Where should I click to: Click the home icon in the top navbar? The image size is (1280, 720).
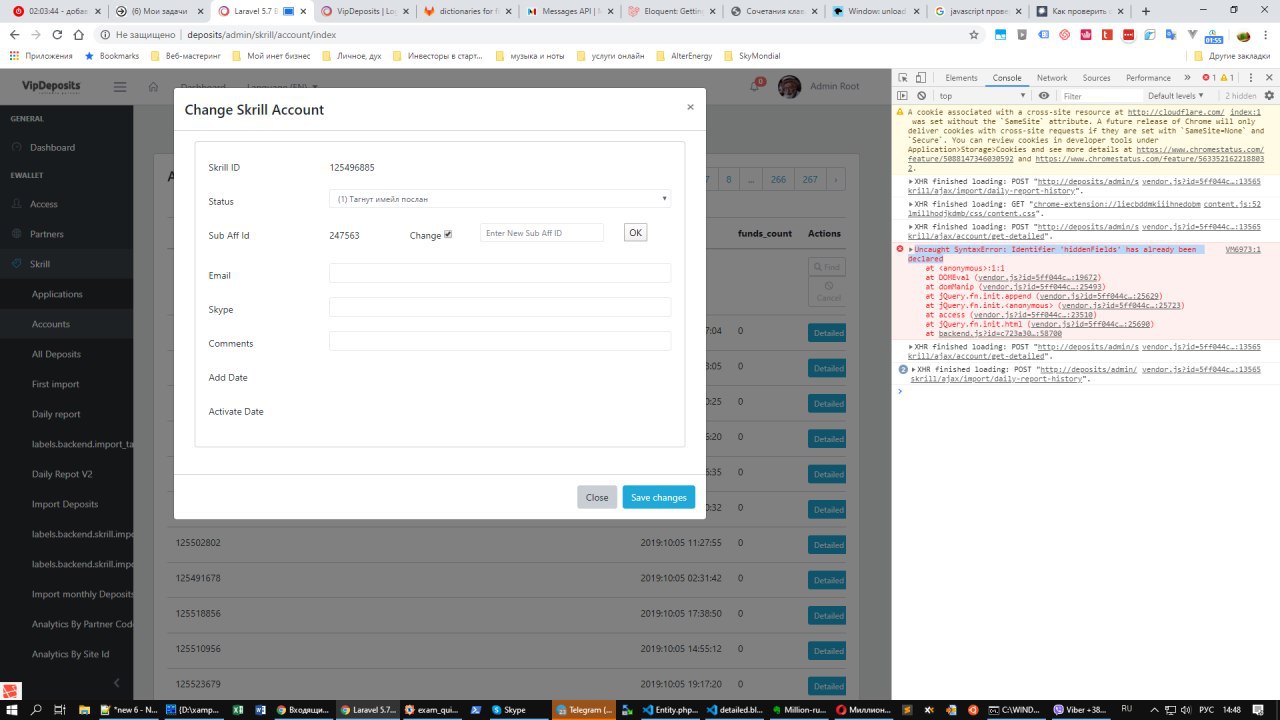pos(153,87)
